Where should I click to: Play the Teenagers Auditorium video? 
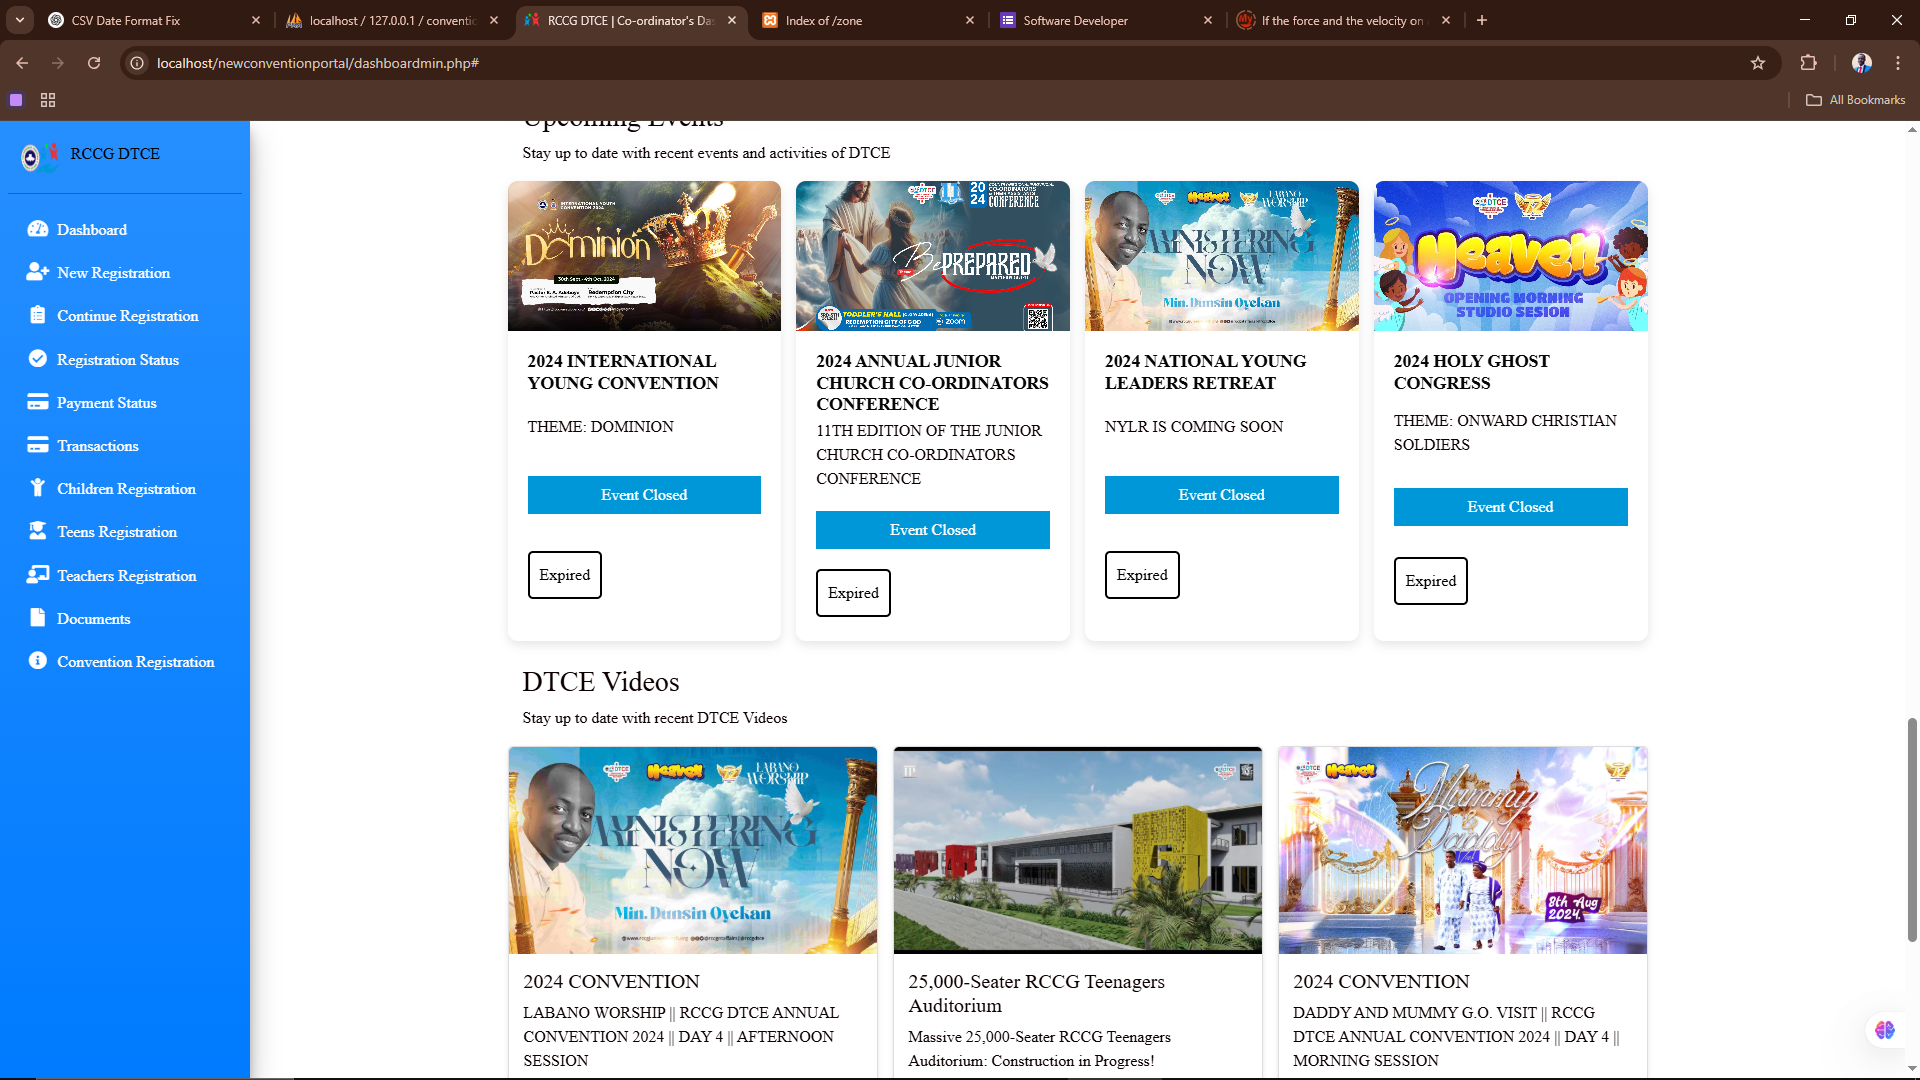pyautogui.click(x=1077, y=850)
